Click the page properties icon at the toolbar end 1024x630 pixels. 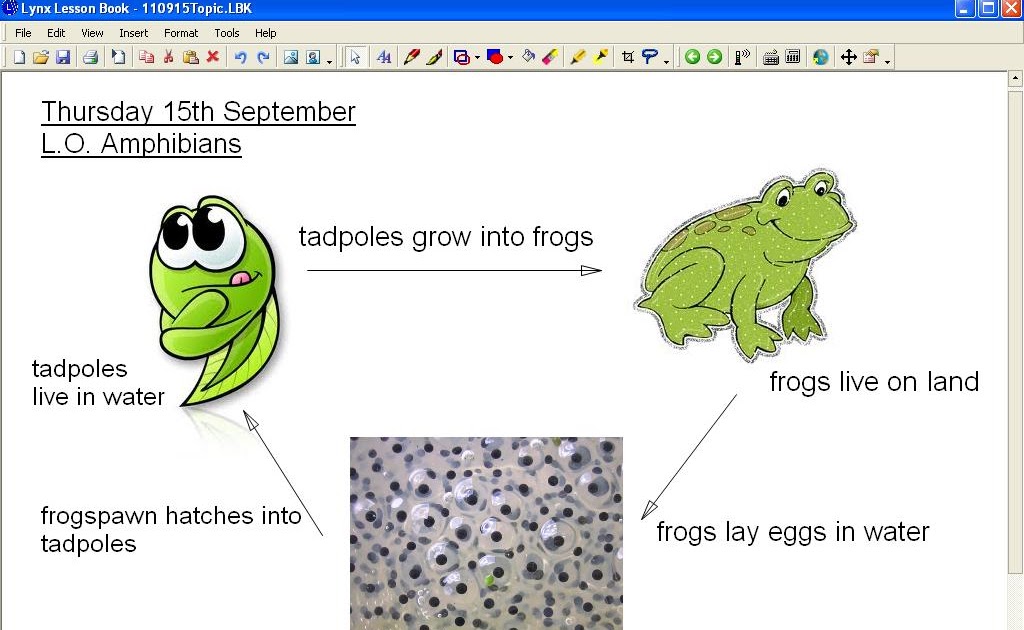point(871,57)
